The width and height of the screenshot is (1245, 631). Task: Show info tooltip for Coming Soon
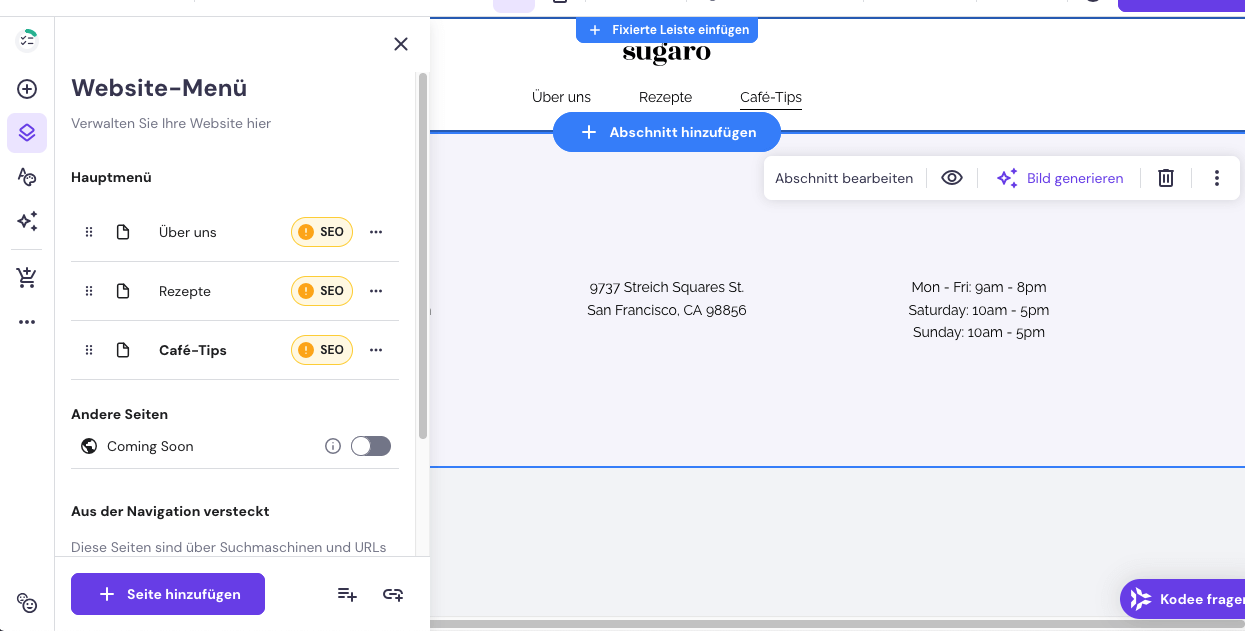point(333,446)
